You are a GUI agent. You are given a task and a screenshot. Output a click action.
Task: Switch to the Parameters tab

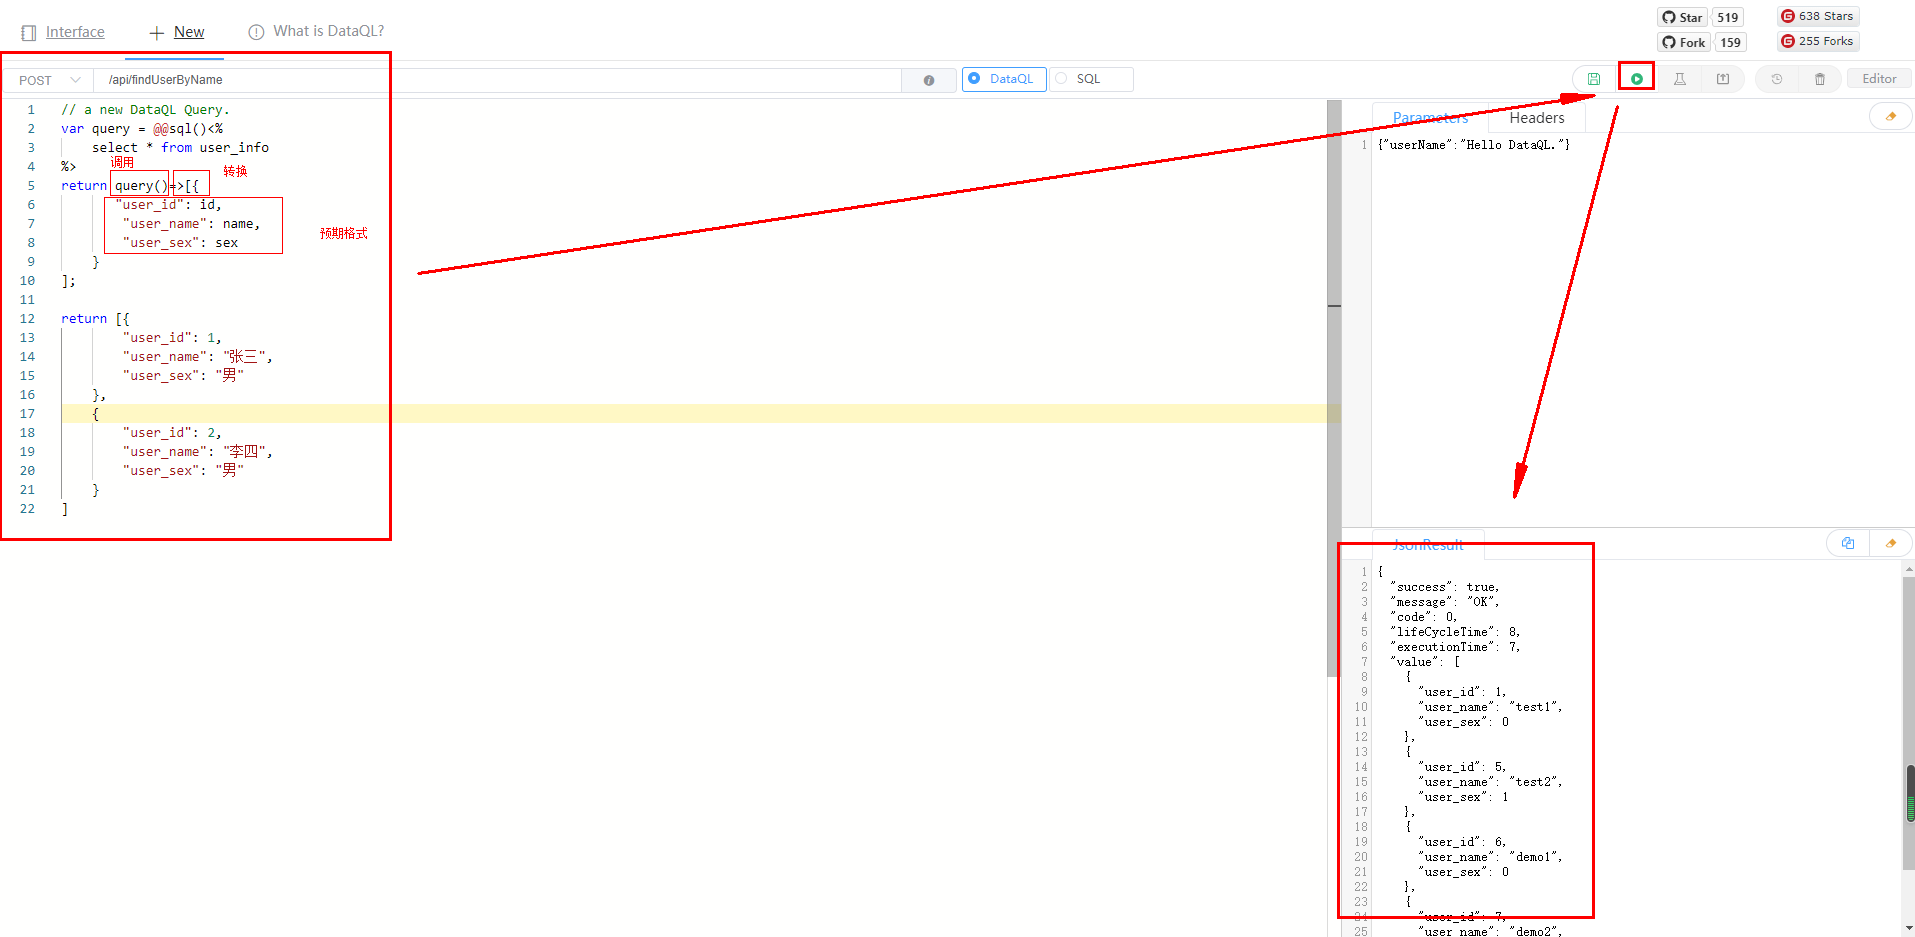click(1430, 117)
